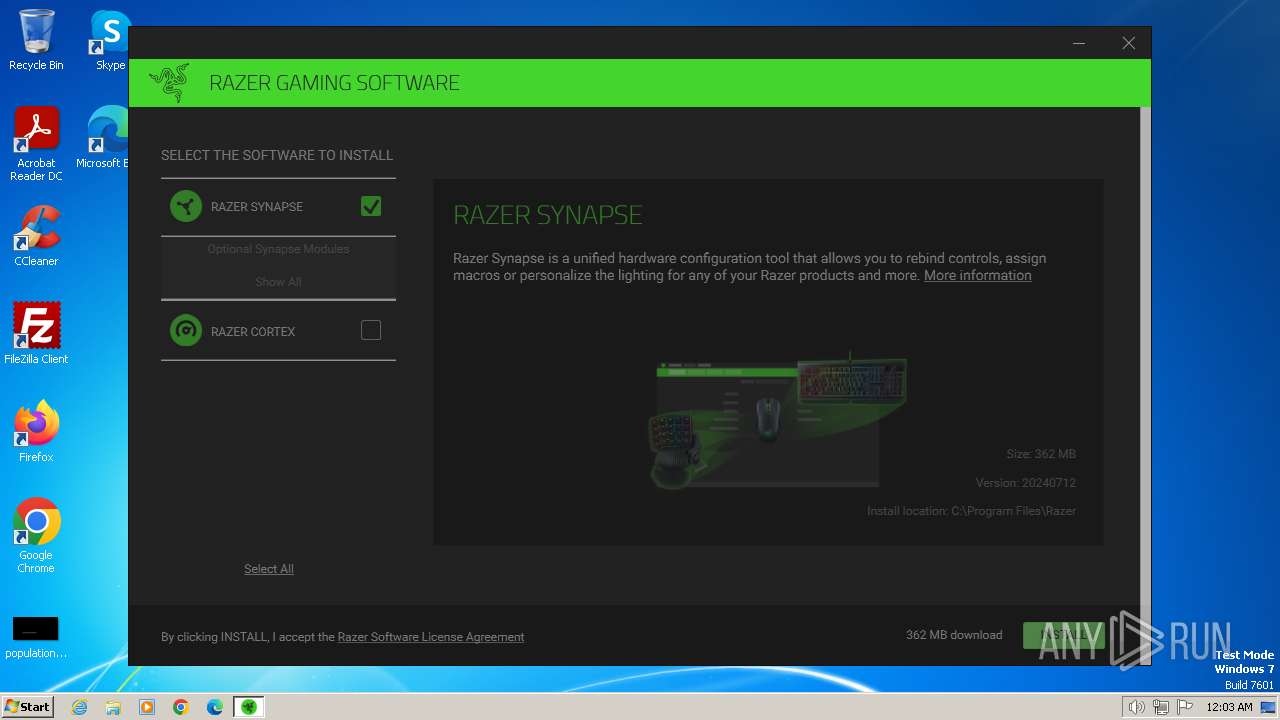Open Windows Media Player from taskbar
This screenshot has width=1280, height=720.
(147, 707)
